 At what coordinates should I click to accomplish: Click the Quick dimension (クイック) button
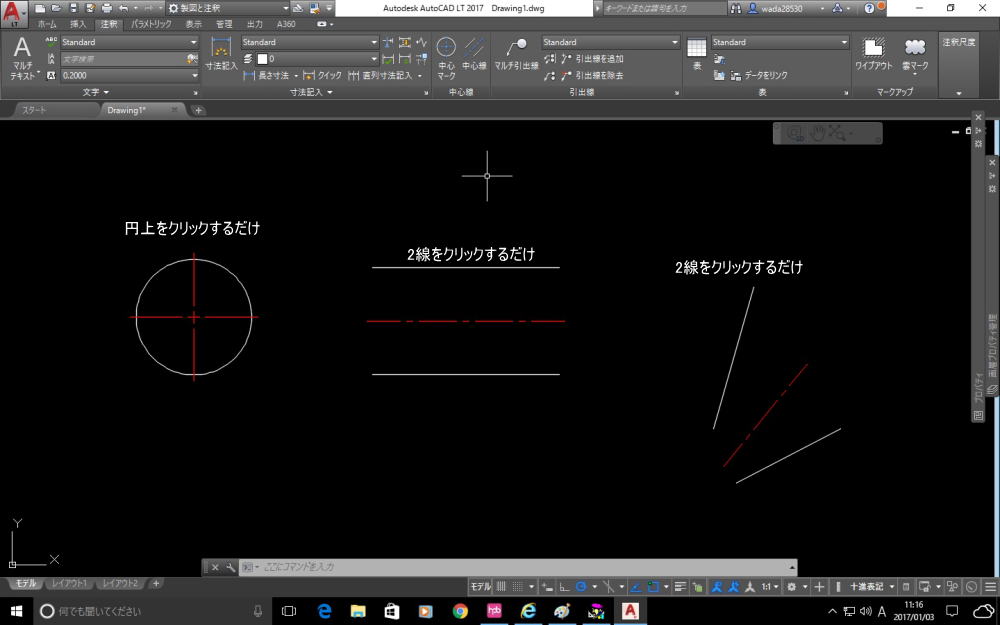[x=323, y=75]
